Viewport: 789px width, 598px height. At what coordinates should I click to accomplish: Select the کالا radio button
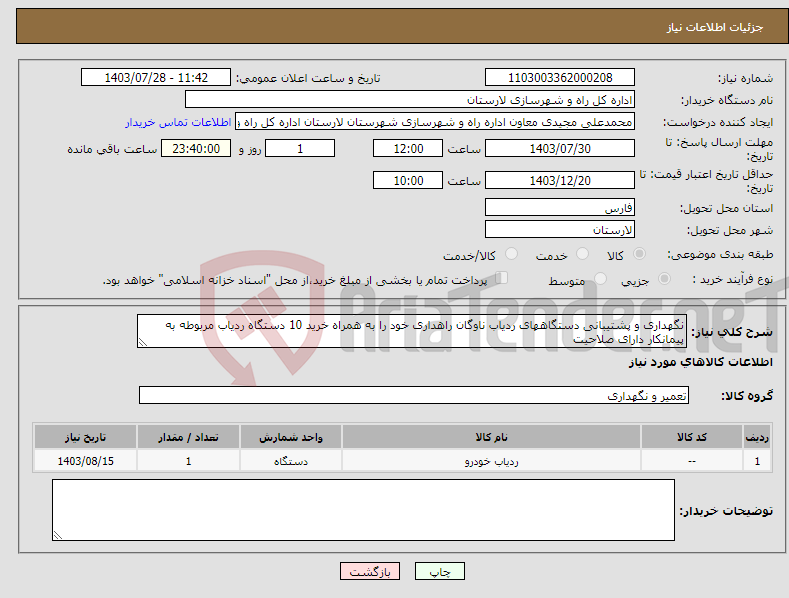click(x=640, y=254)
